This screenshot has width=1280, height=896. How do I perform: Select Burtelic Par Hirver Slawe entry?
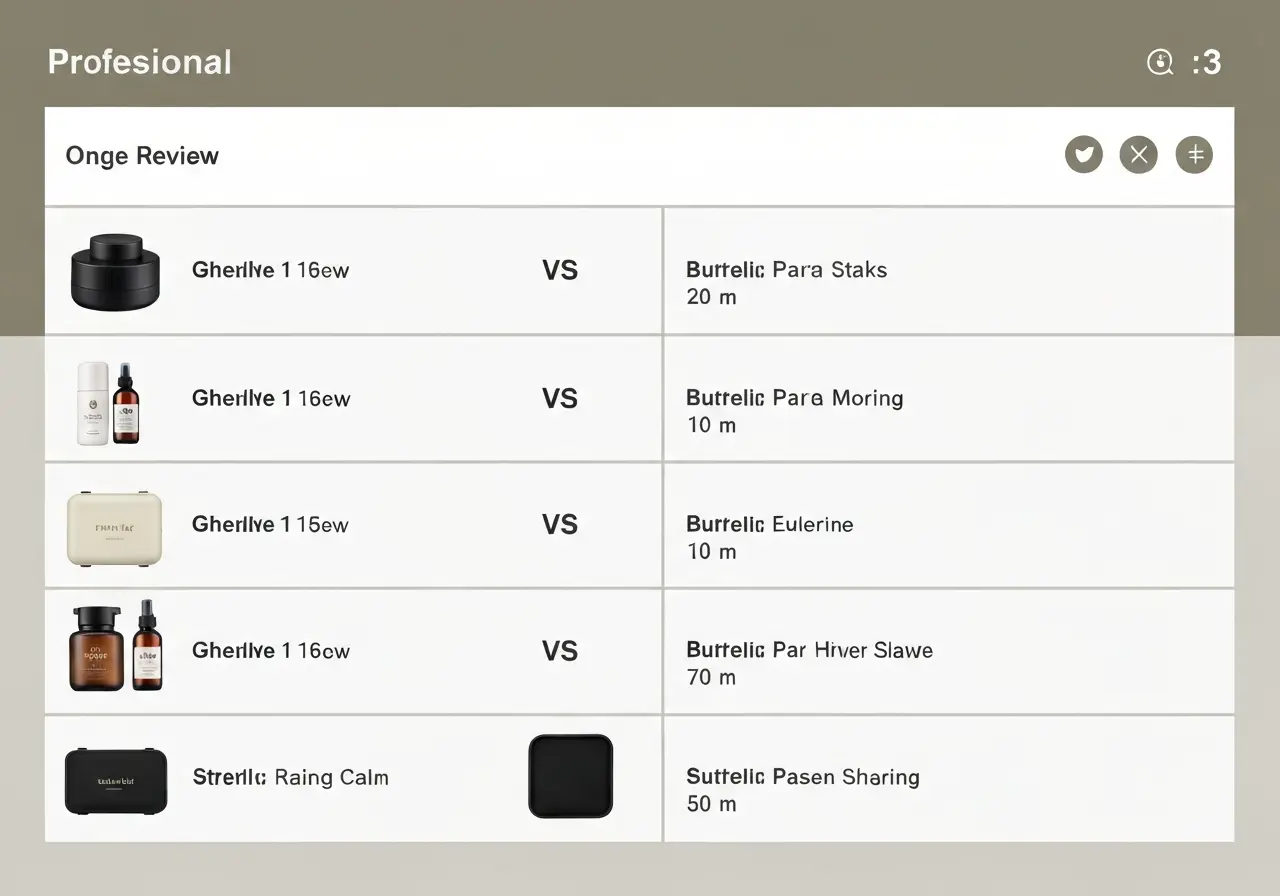click(948, 651)
